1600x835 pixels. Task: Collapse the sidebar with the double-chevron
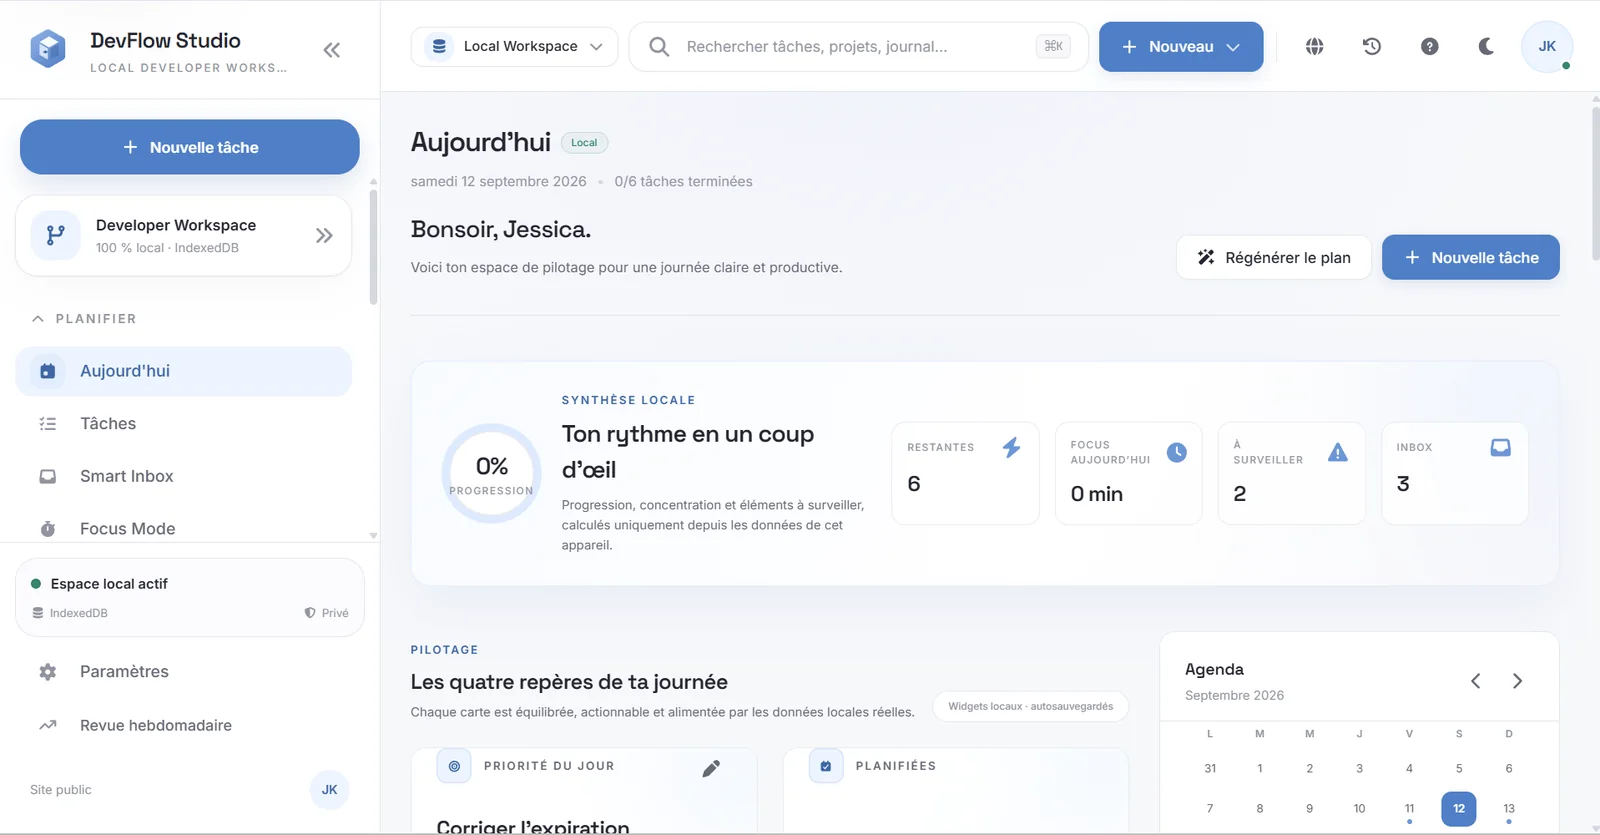pos(332,50)
